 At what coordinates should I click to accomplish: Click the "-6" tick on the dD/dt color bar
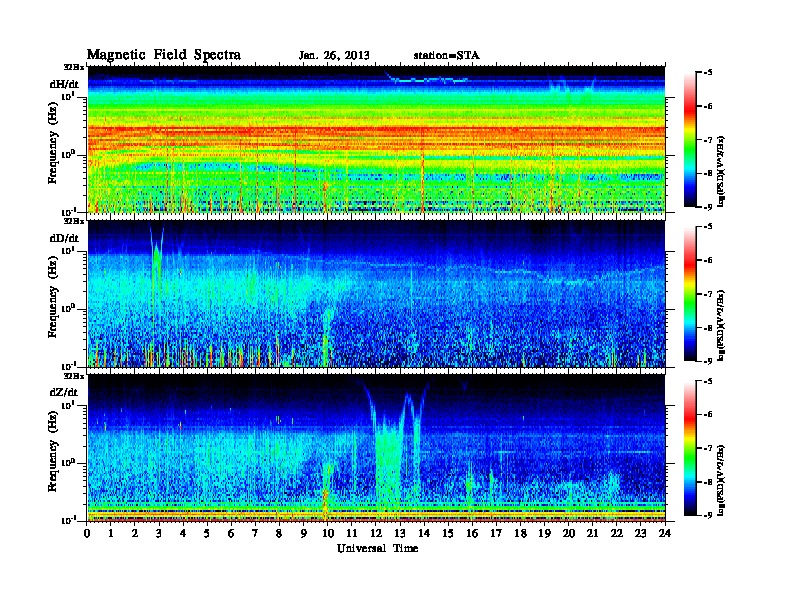point(708,261)
